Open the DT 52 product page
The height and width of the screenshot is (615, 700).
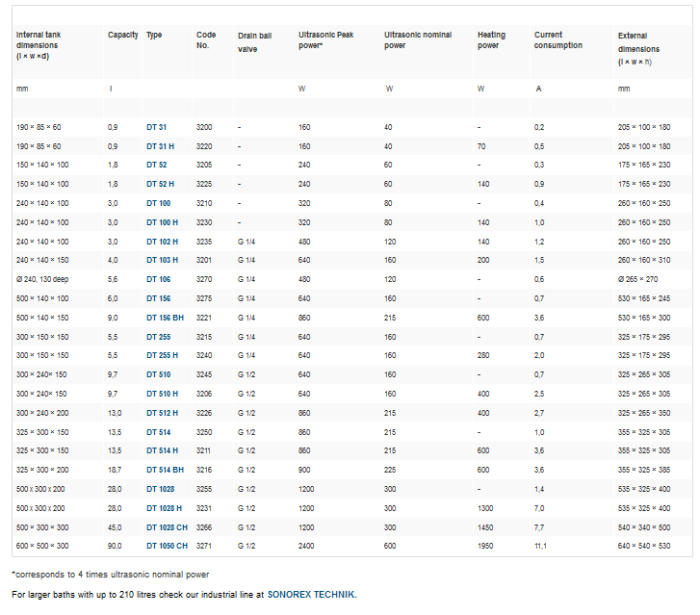pyautogui.click(x=156, y=165)
